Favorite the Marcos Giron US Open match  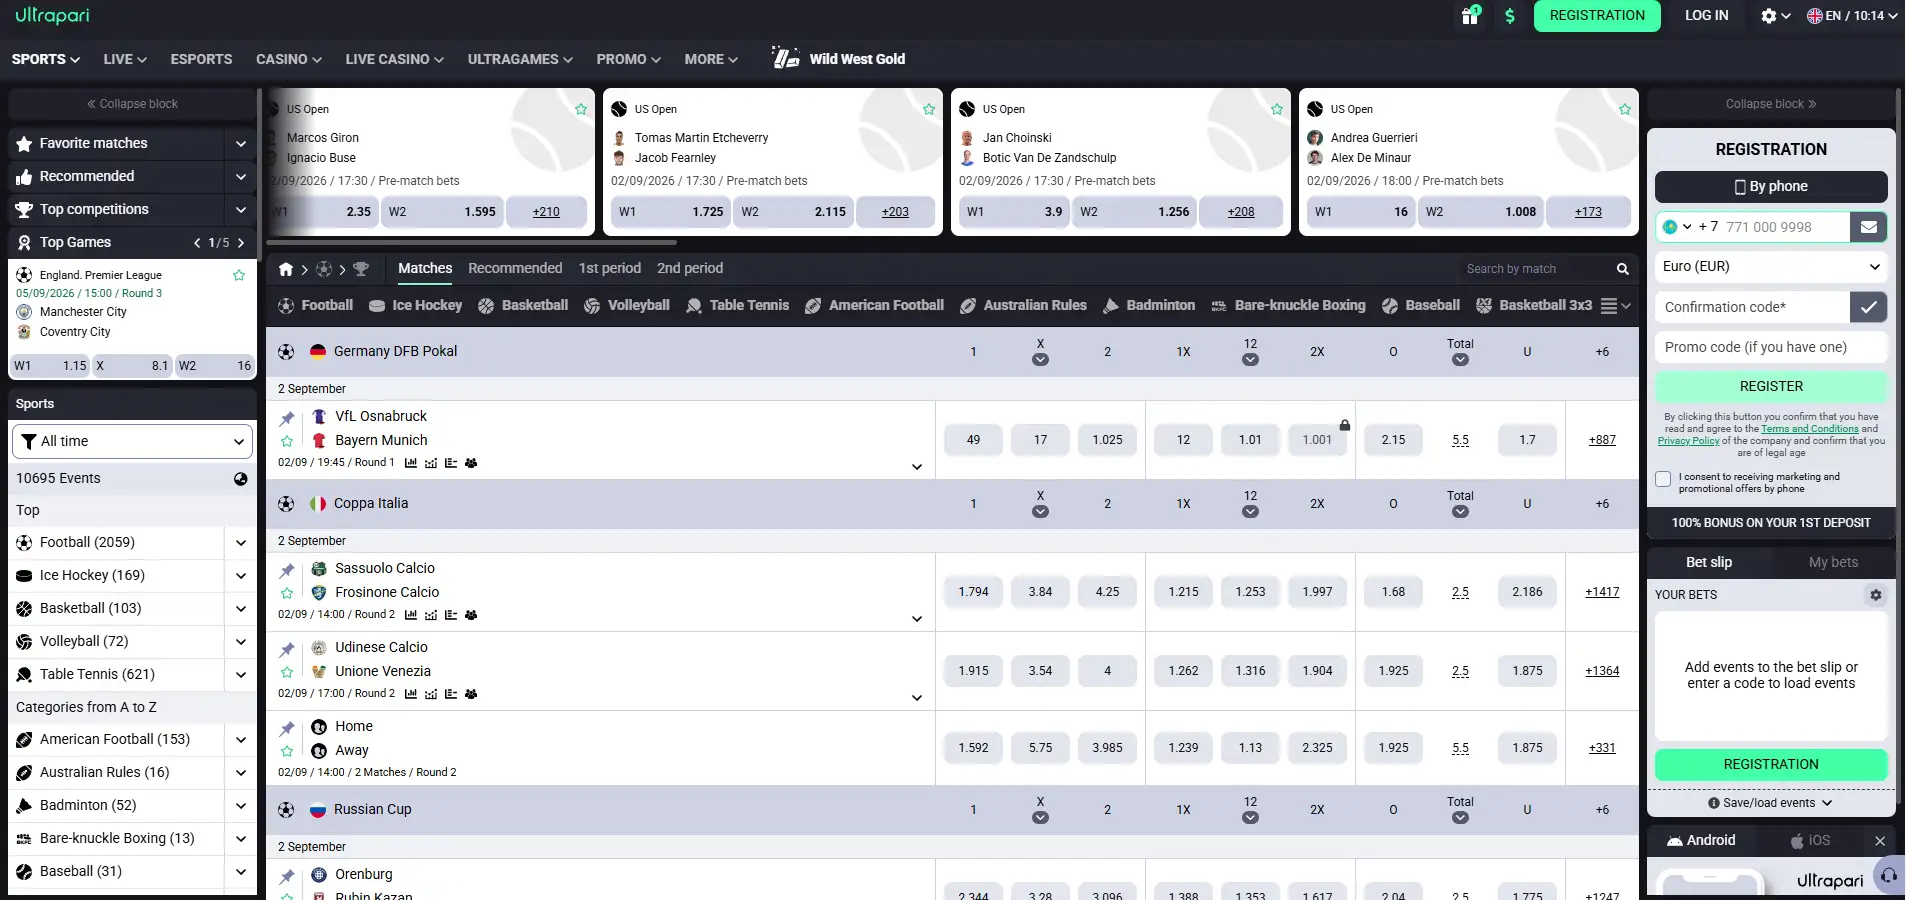click(581, 109)
